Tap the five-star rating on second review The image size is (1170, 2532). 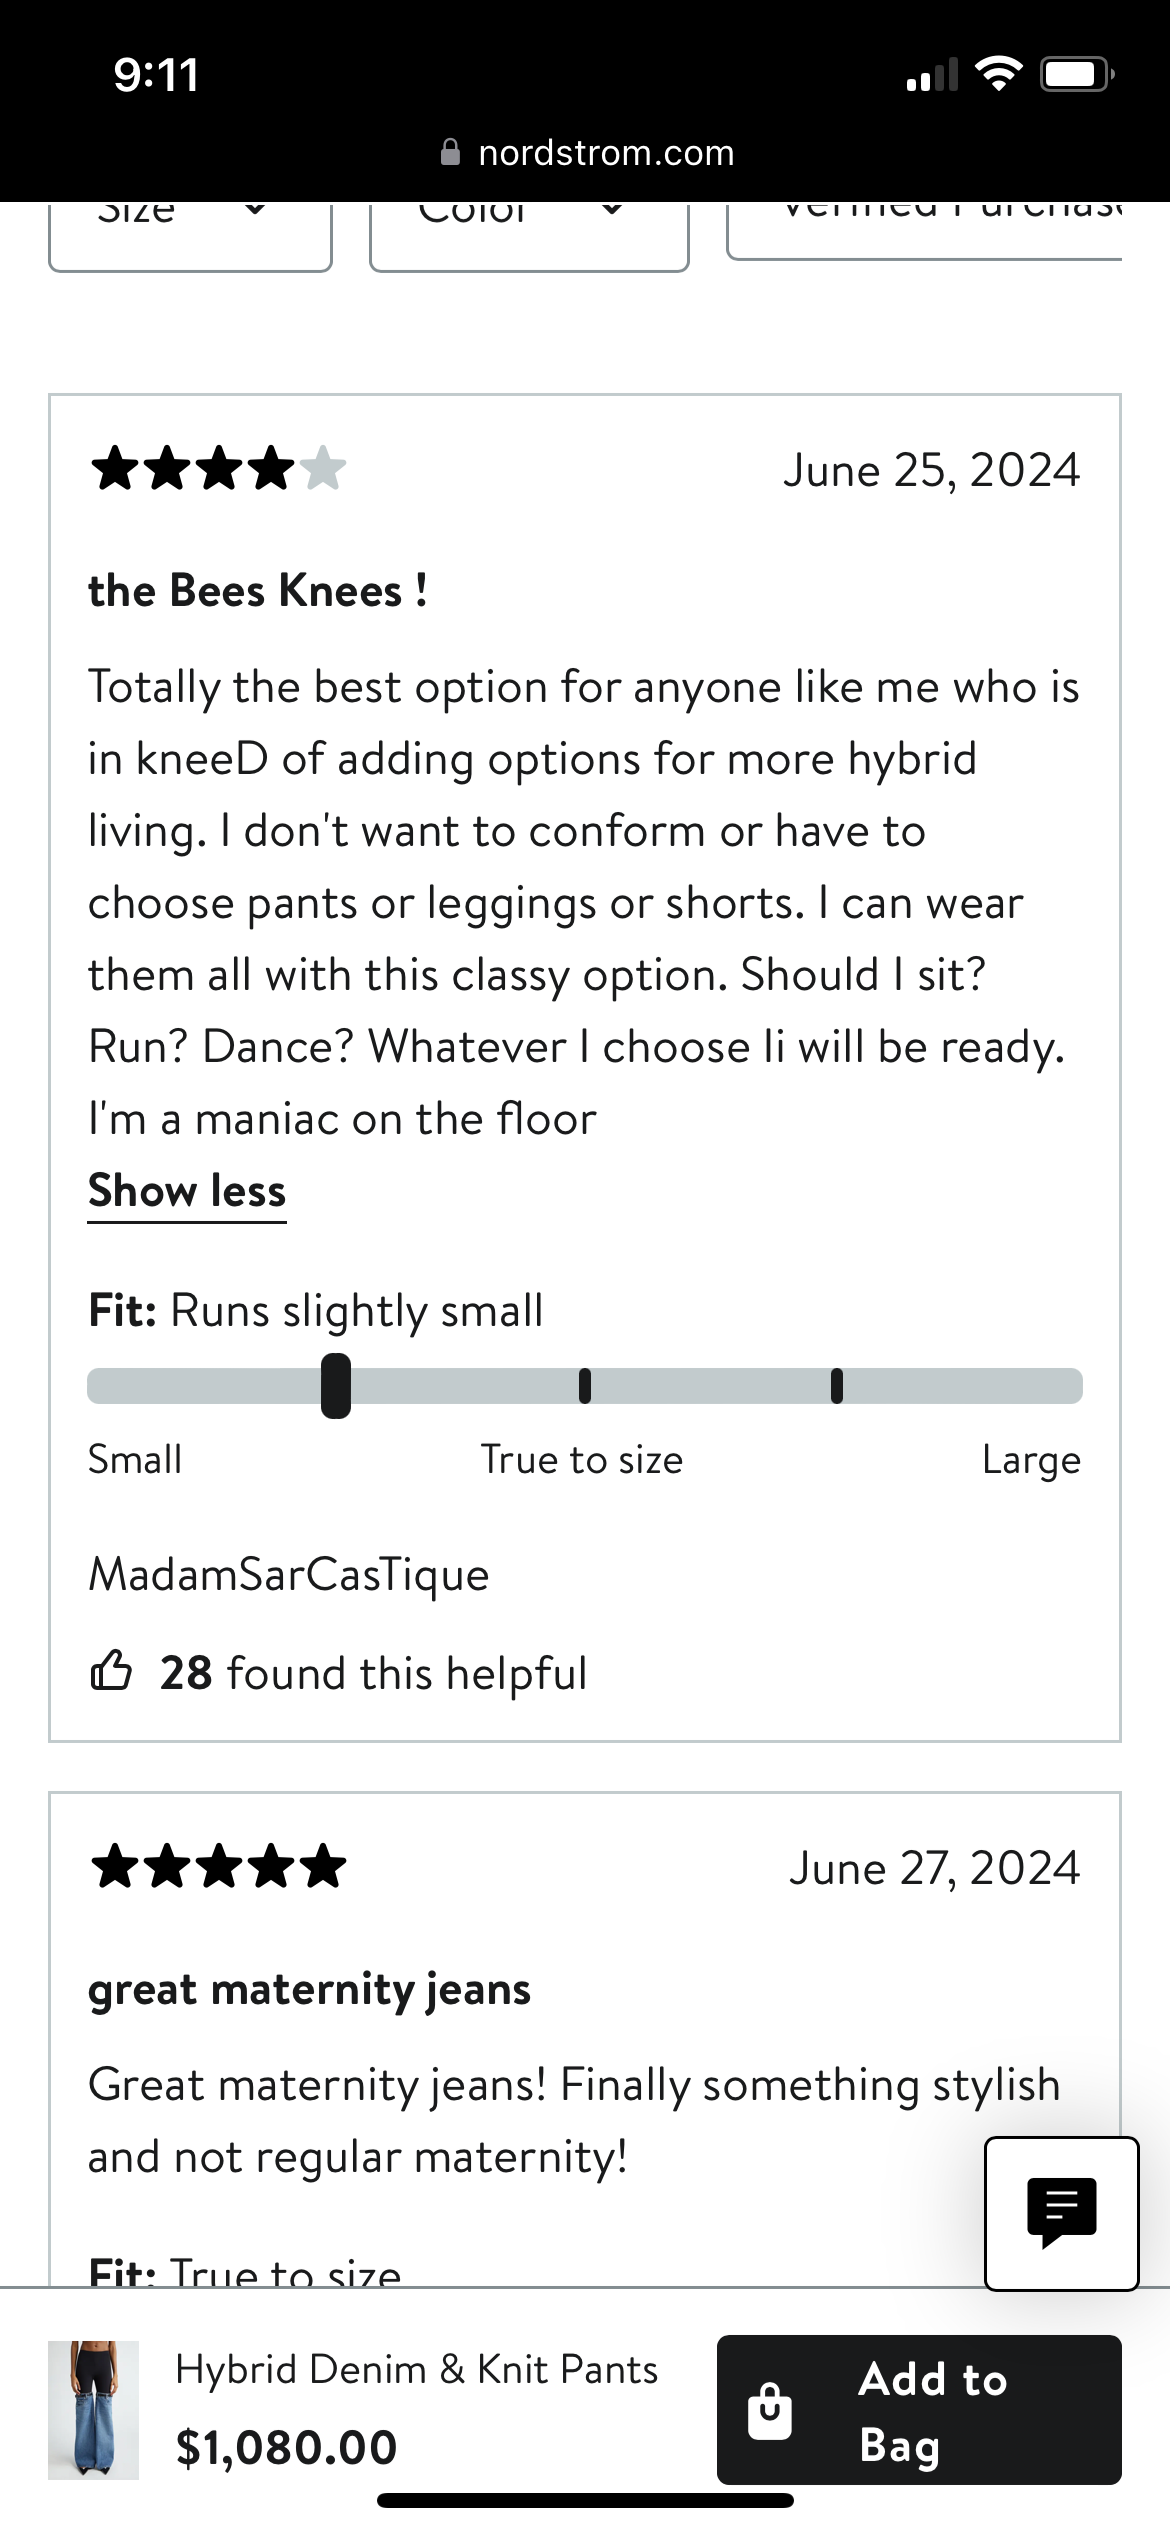pyautogui.click(x=218, y=1866)
